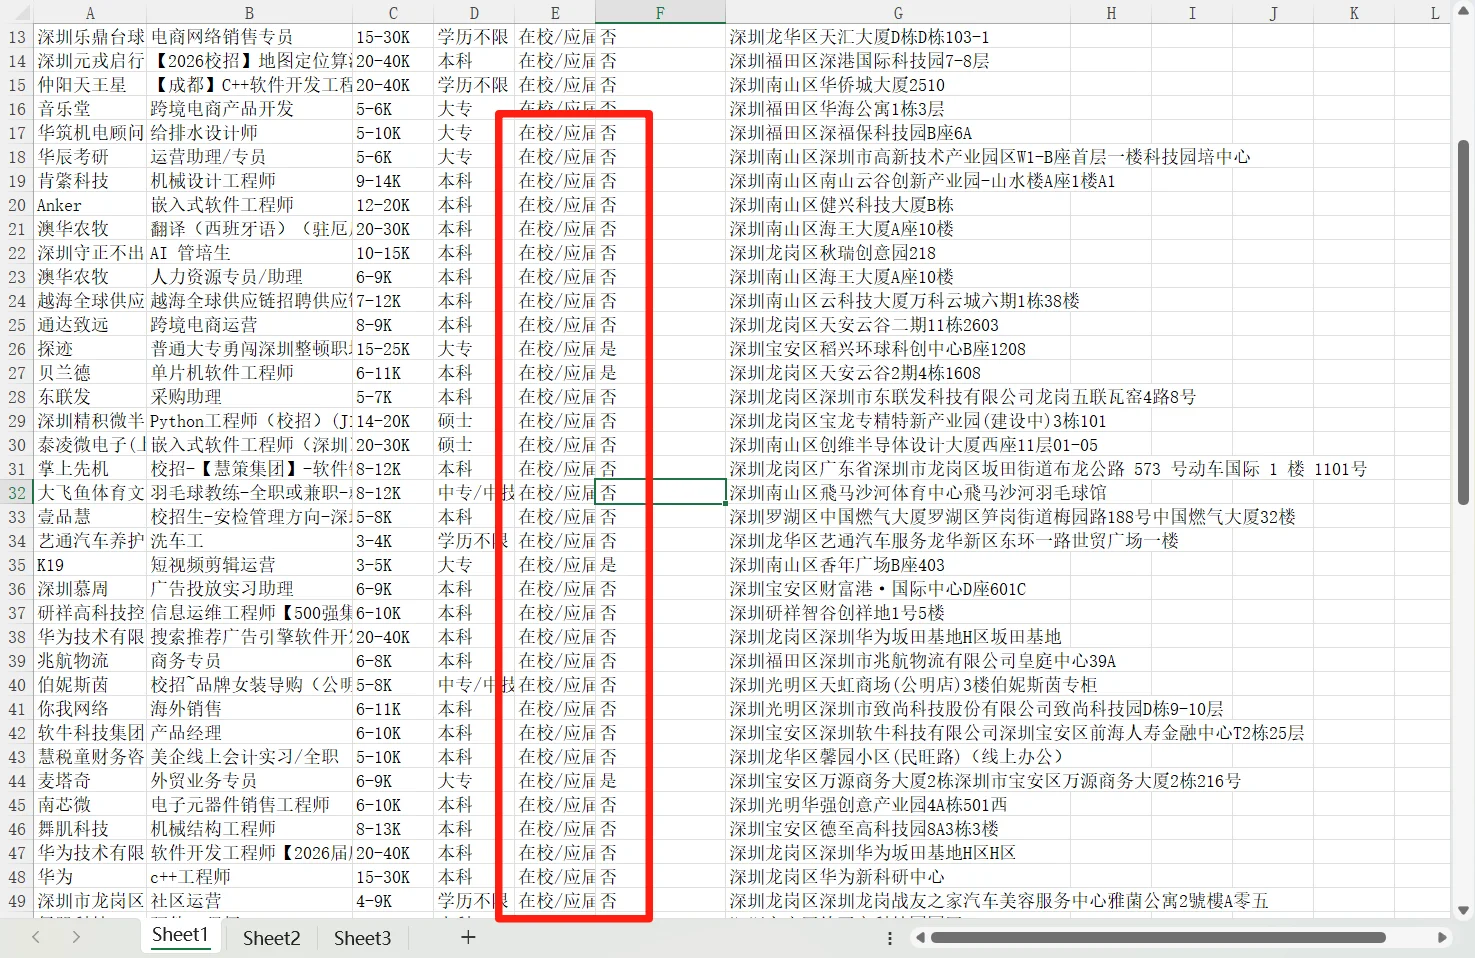Select column K header
Screen dimensions: 1475x958
(x=1354, y=13)
